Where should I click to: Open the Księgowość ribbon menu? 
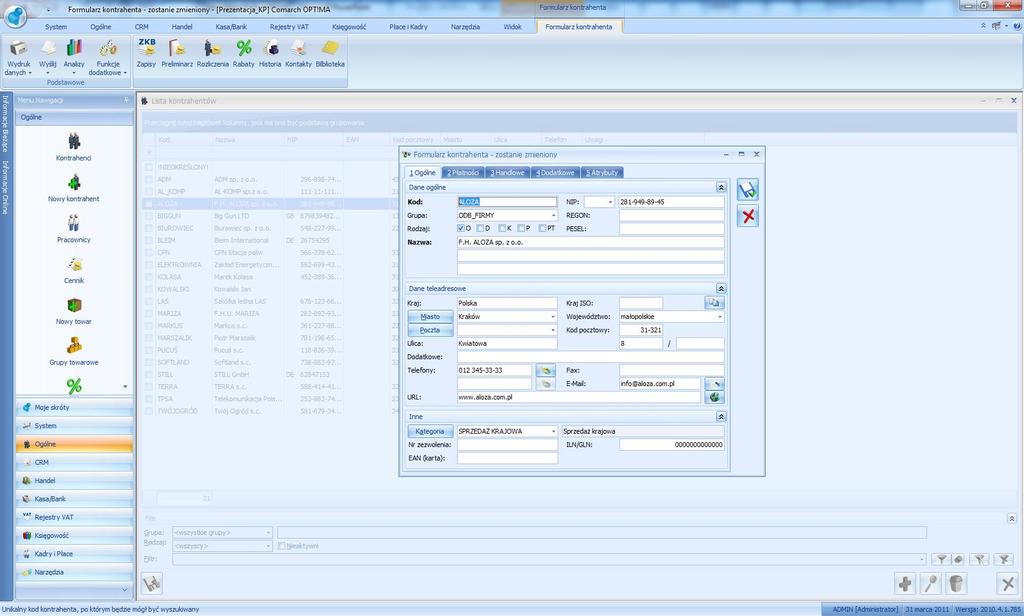[x=349, y=27]
